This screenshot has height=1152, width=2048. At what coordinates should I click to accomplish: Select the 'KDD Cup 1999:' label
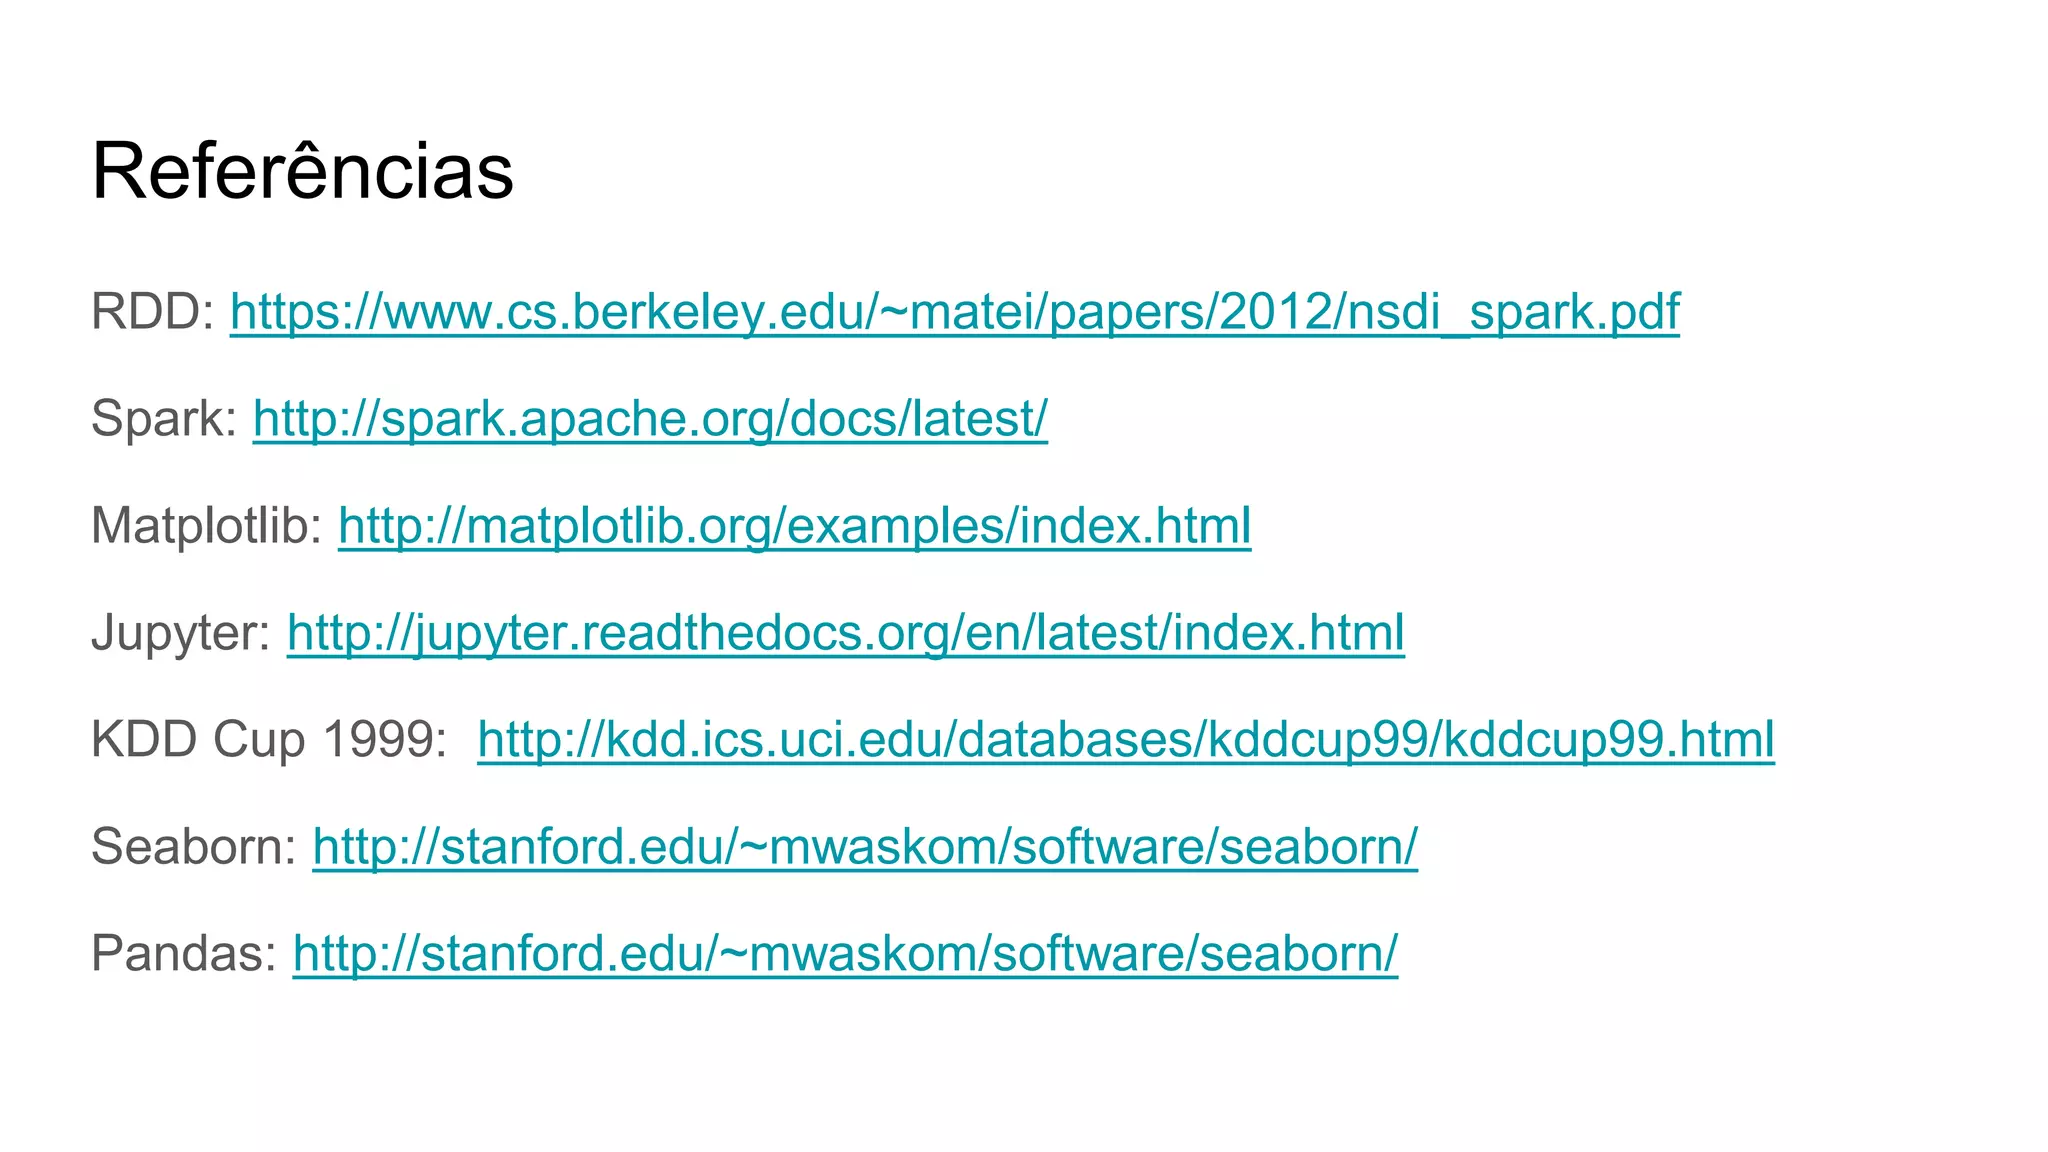pos(269,740)
